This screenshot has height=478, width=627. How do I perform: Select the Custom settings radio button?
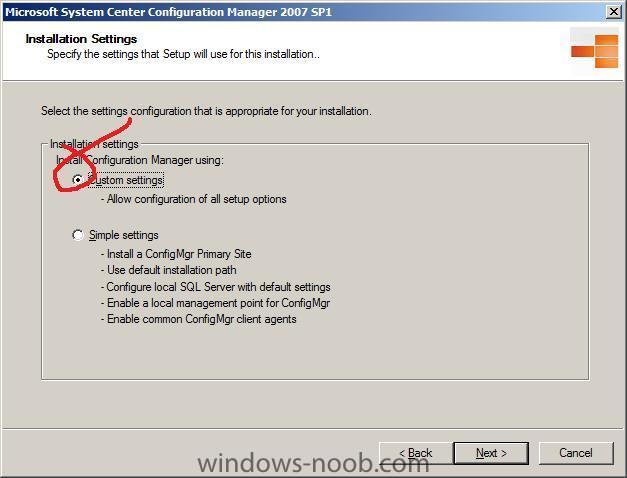coord(78,180)
